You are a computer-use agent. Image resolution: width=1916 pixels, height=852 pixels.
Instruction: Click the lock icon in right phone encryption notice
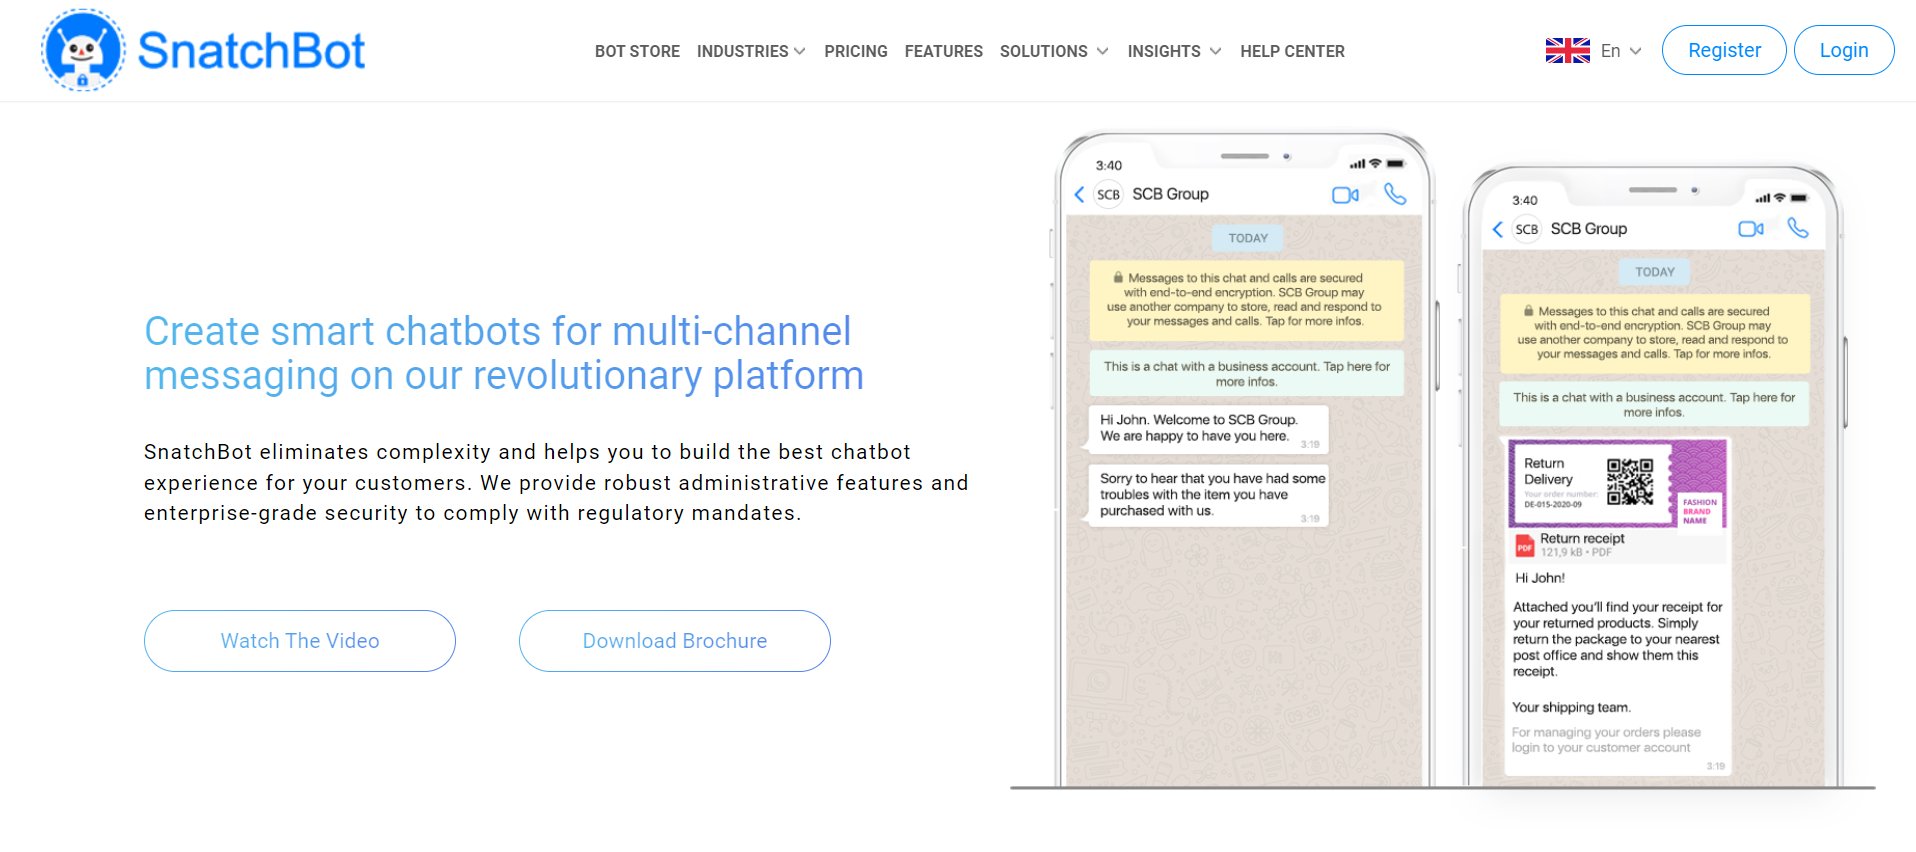(1528, 311)
